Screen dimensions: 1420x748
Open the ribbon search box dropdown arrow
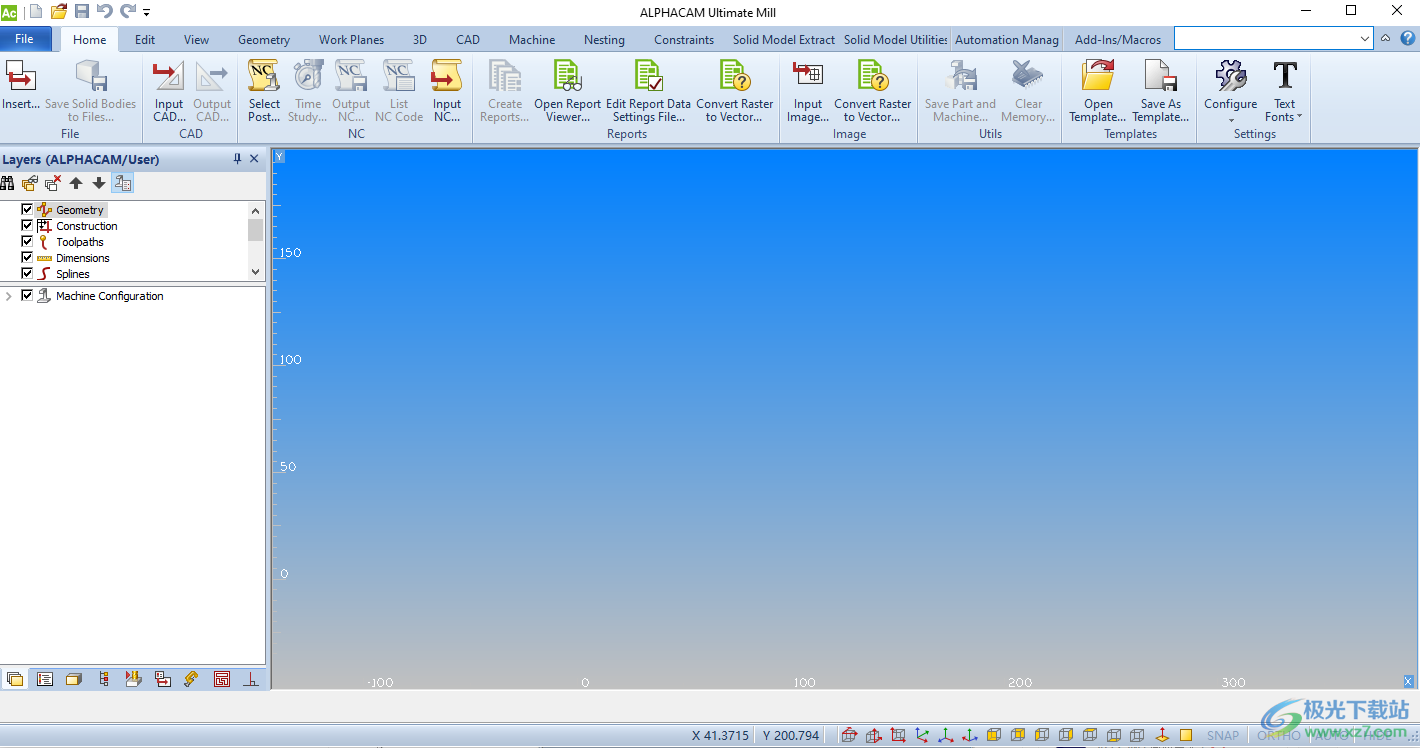click(x=1365, y=39)
